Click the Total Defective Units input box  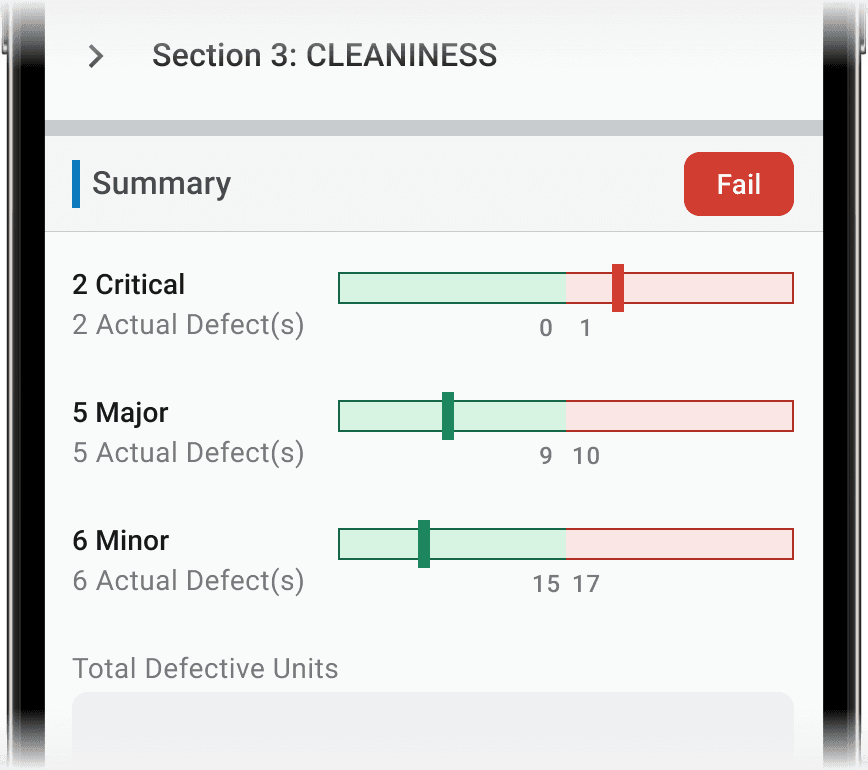[x=433, y=730]
